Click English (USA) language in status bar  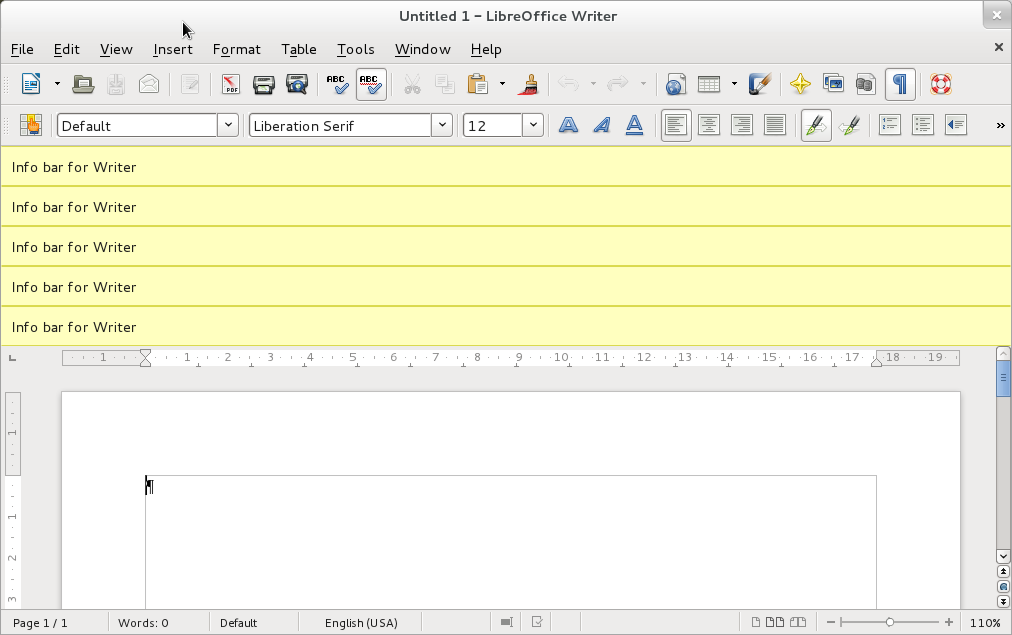pos(361,623)
